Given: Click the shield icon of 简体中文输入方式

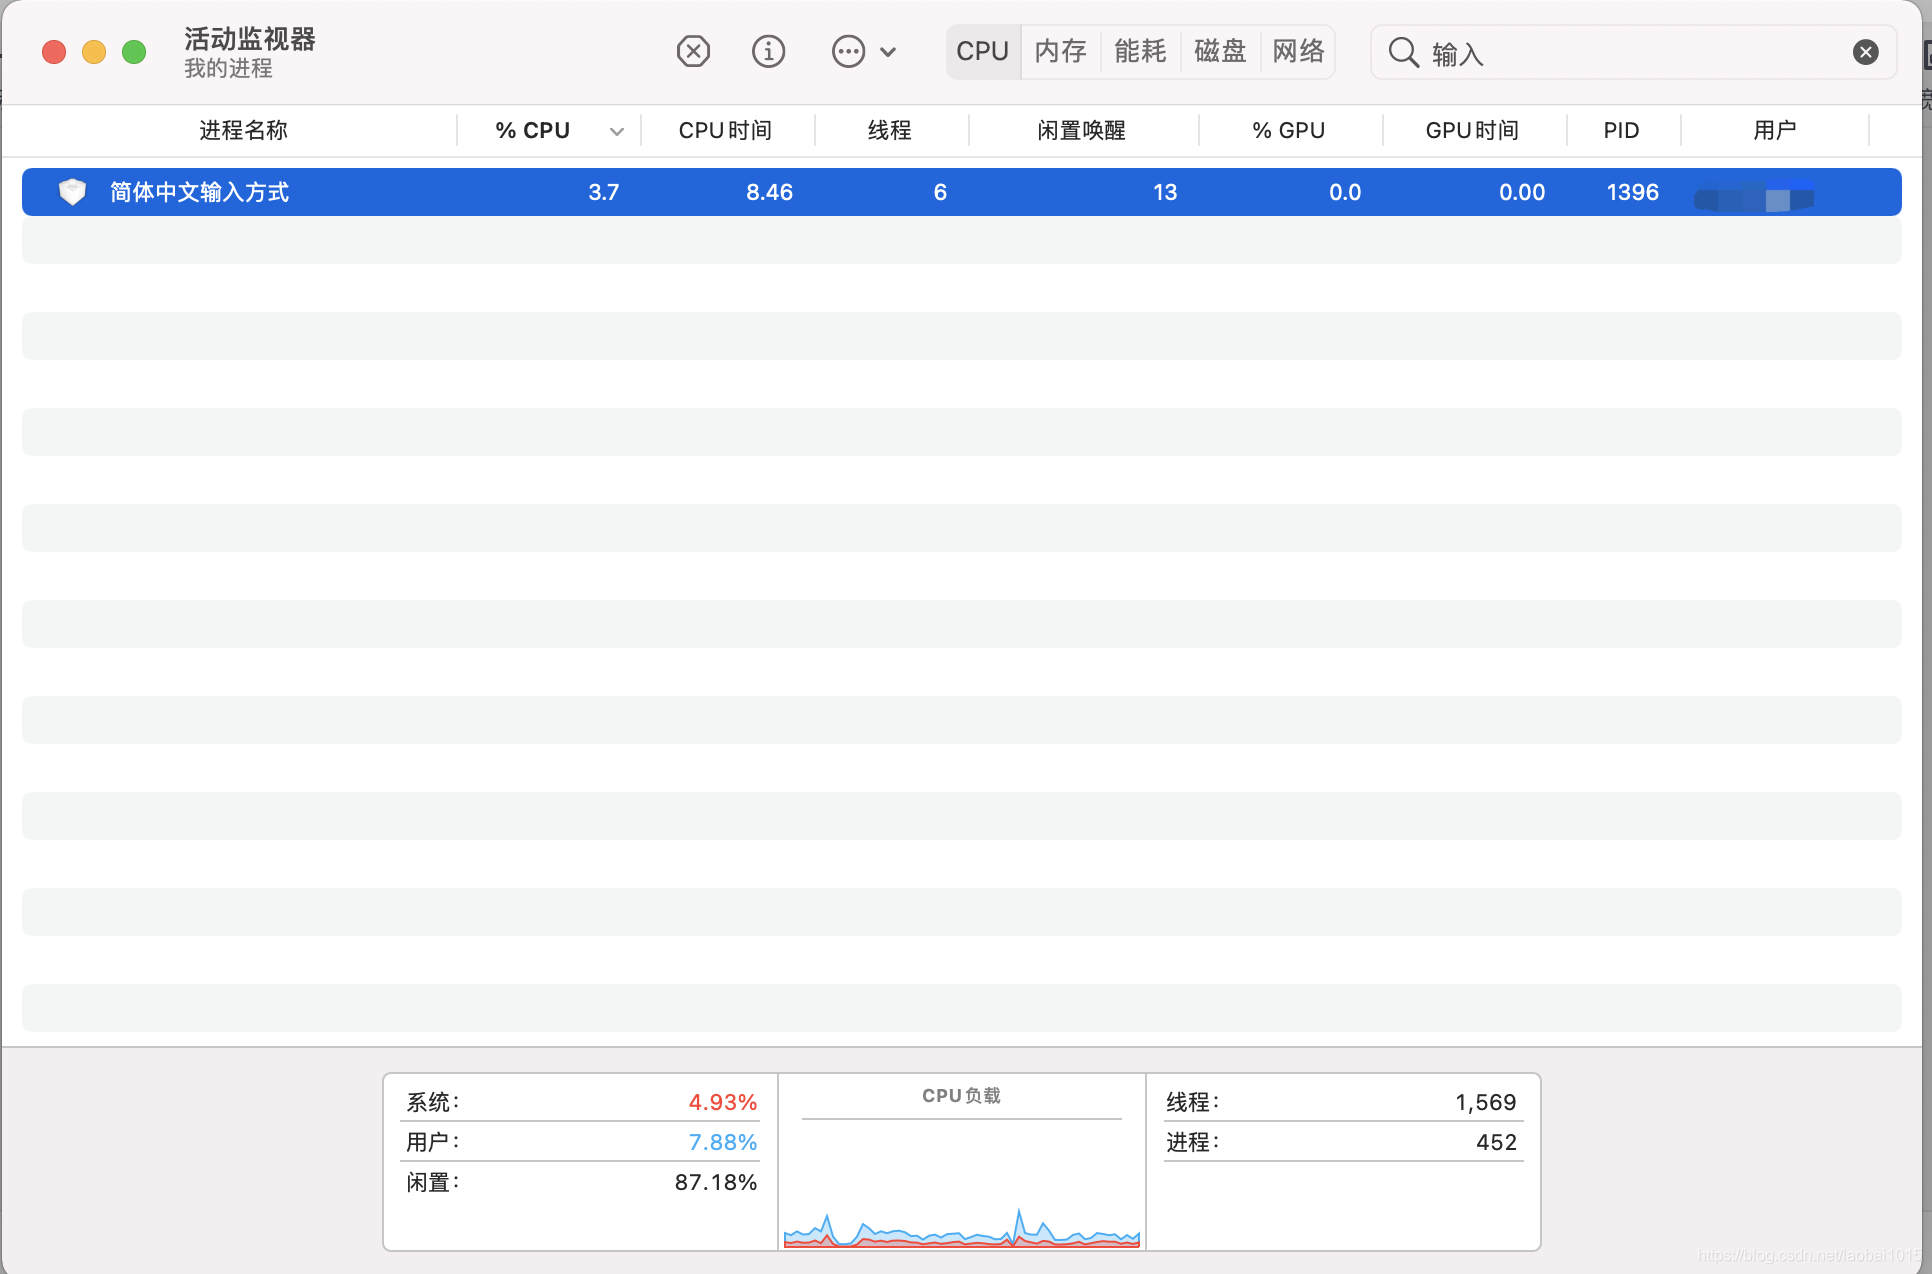Looking at the screenshot, I should (72, 192).
